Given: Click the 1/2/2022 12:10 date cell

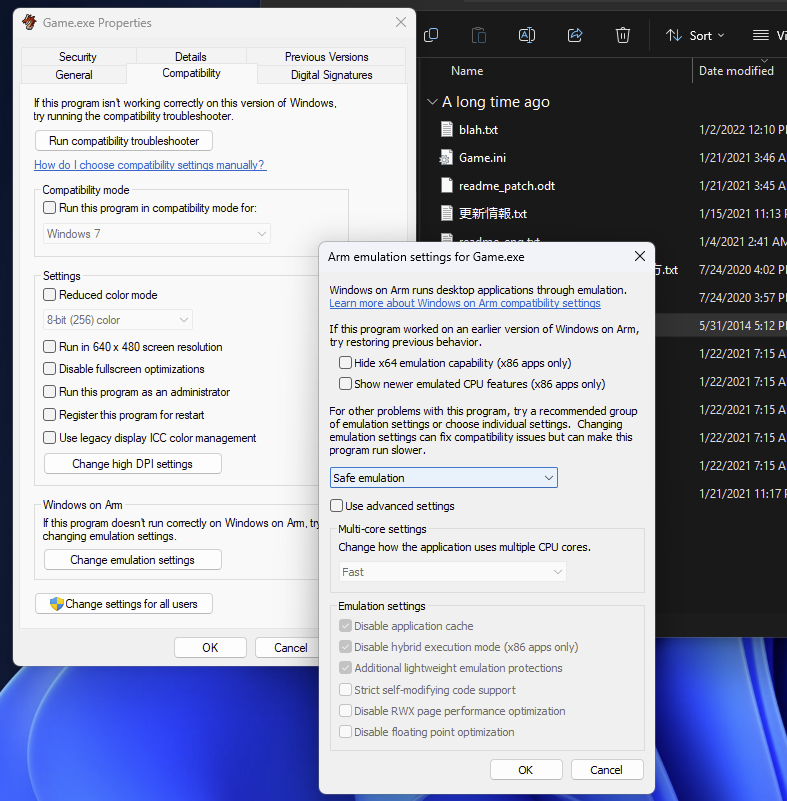Looking at the screenshot, I should coord(743,130).
